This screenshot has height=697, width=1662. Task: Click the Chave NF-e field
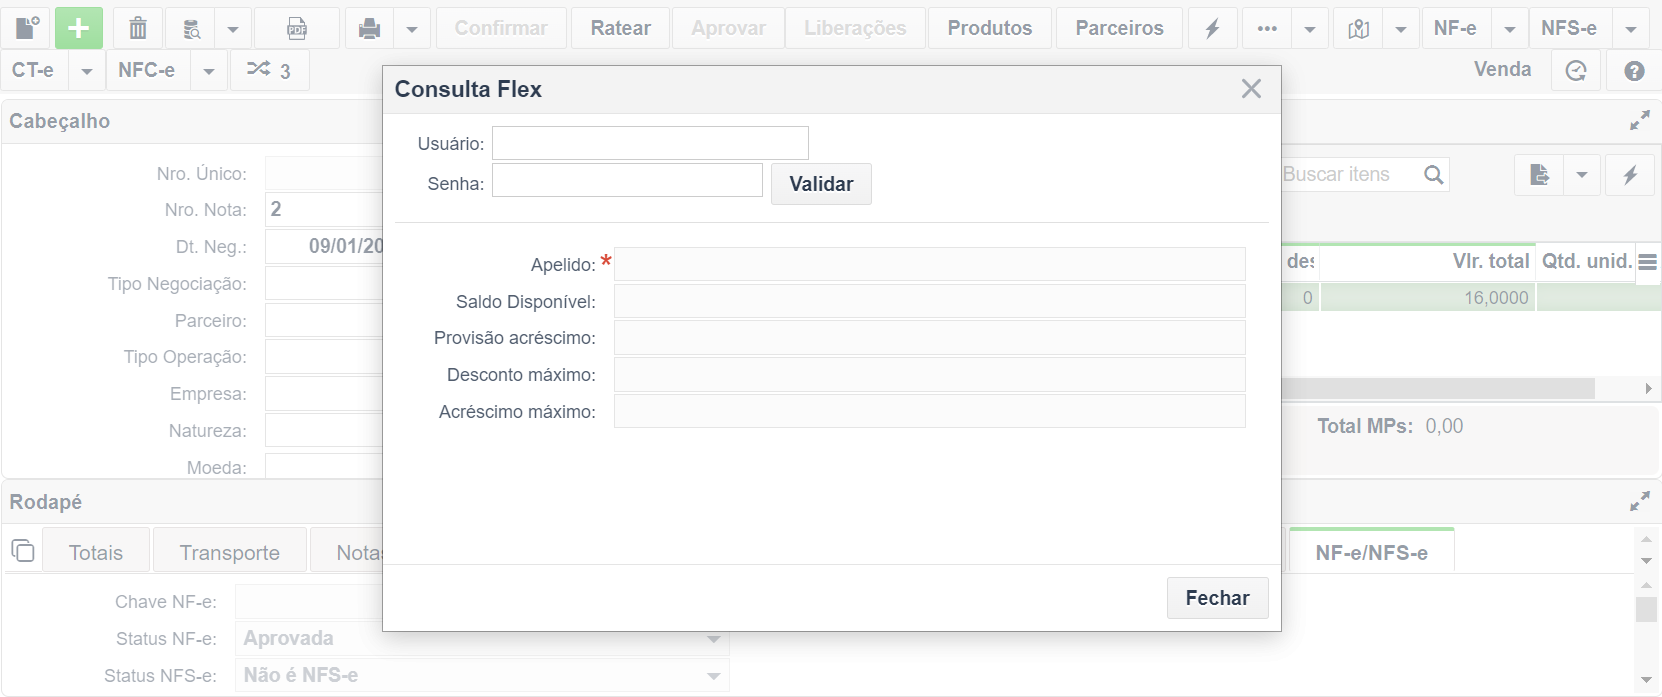point(310,601)
